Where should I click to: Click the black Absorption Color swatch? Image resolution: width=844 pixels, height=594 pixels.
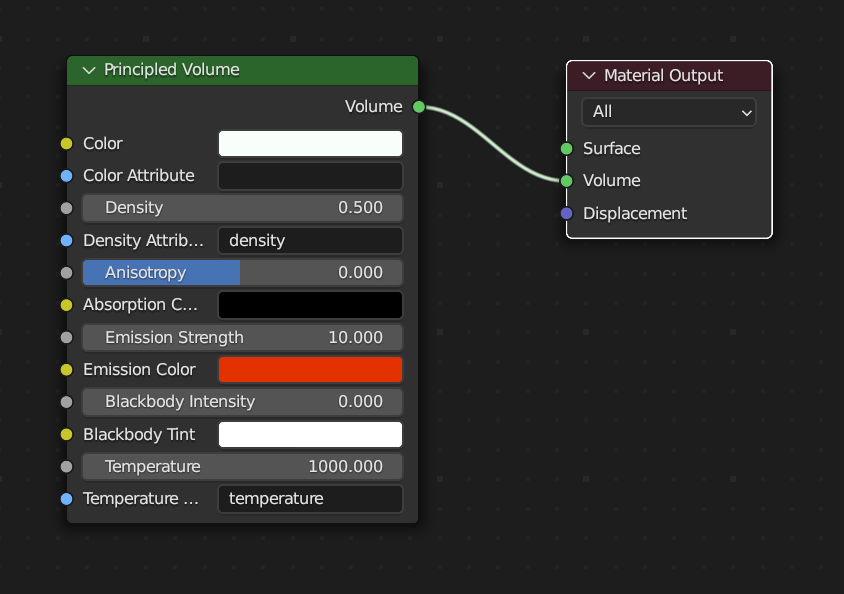[x=310, y=305]
